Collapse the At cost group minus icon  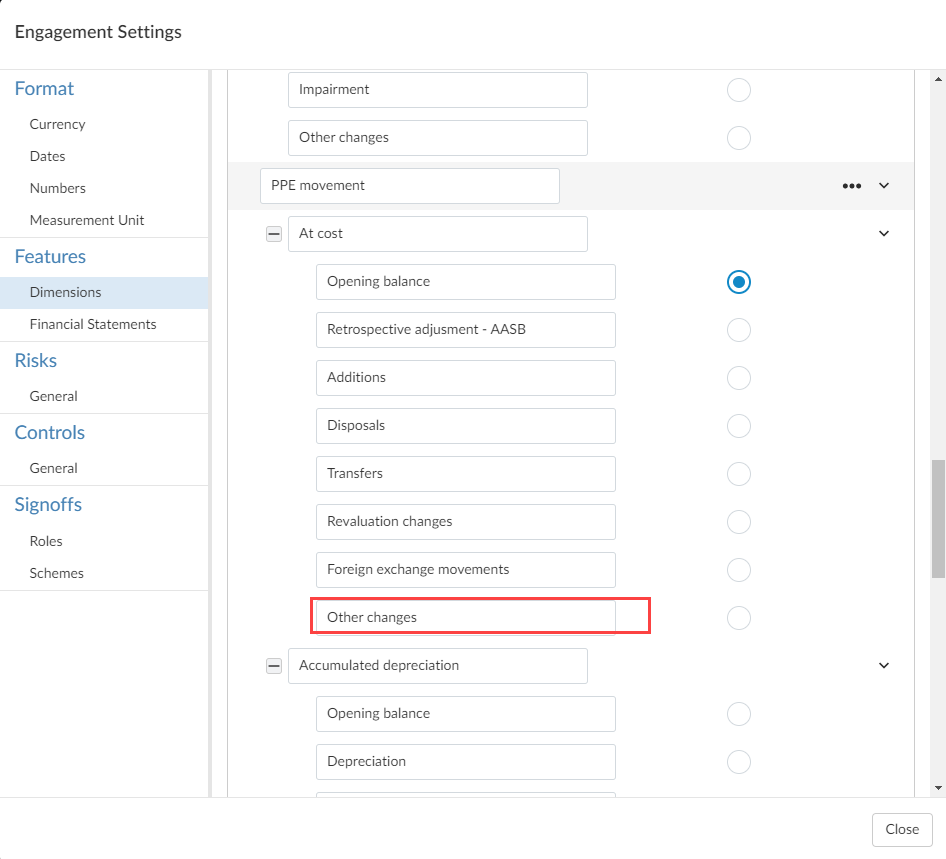pyautogui.click(x=274, y=234)
